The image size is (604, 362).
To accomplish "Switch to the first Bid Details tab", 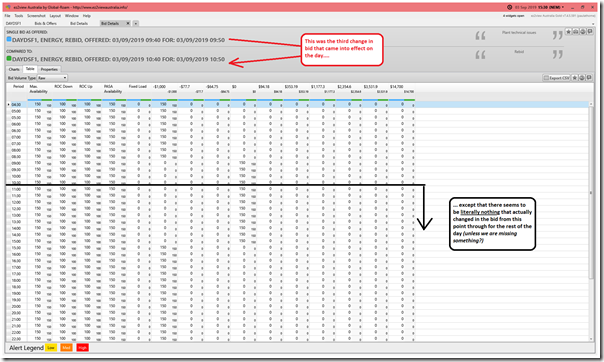I will click(x=79, y=23).
